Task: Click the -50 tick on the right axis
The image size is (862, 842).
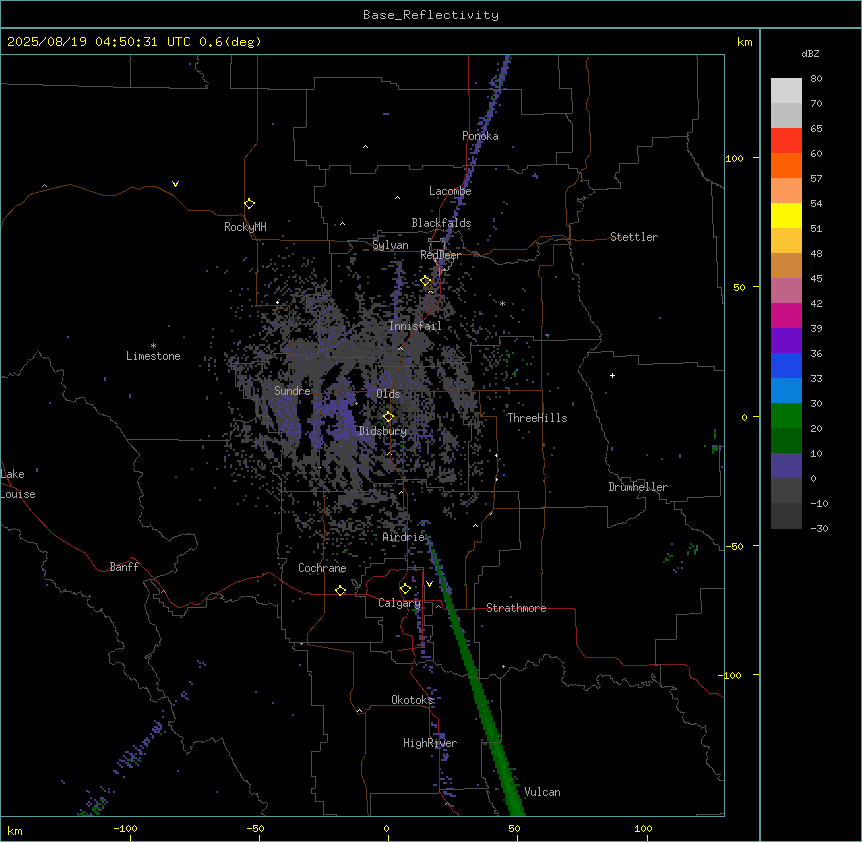Action: point(734,546)
